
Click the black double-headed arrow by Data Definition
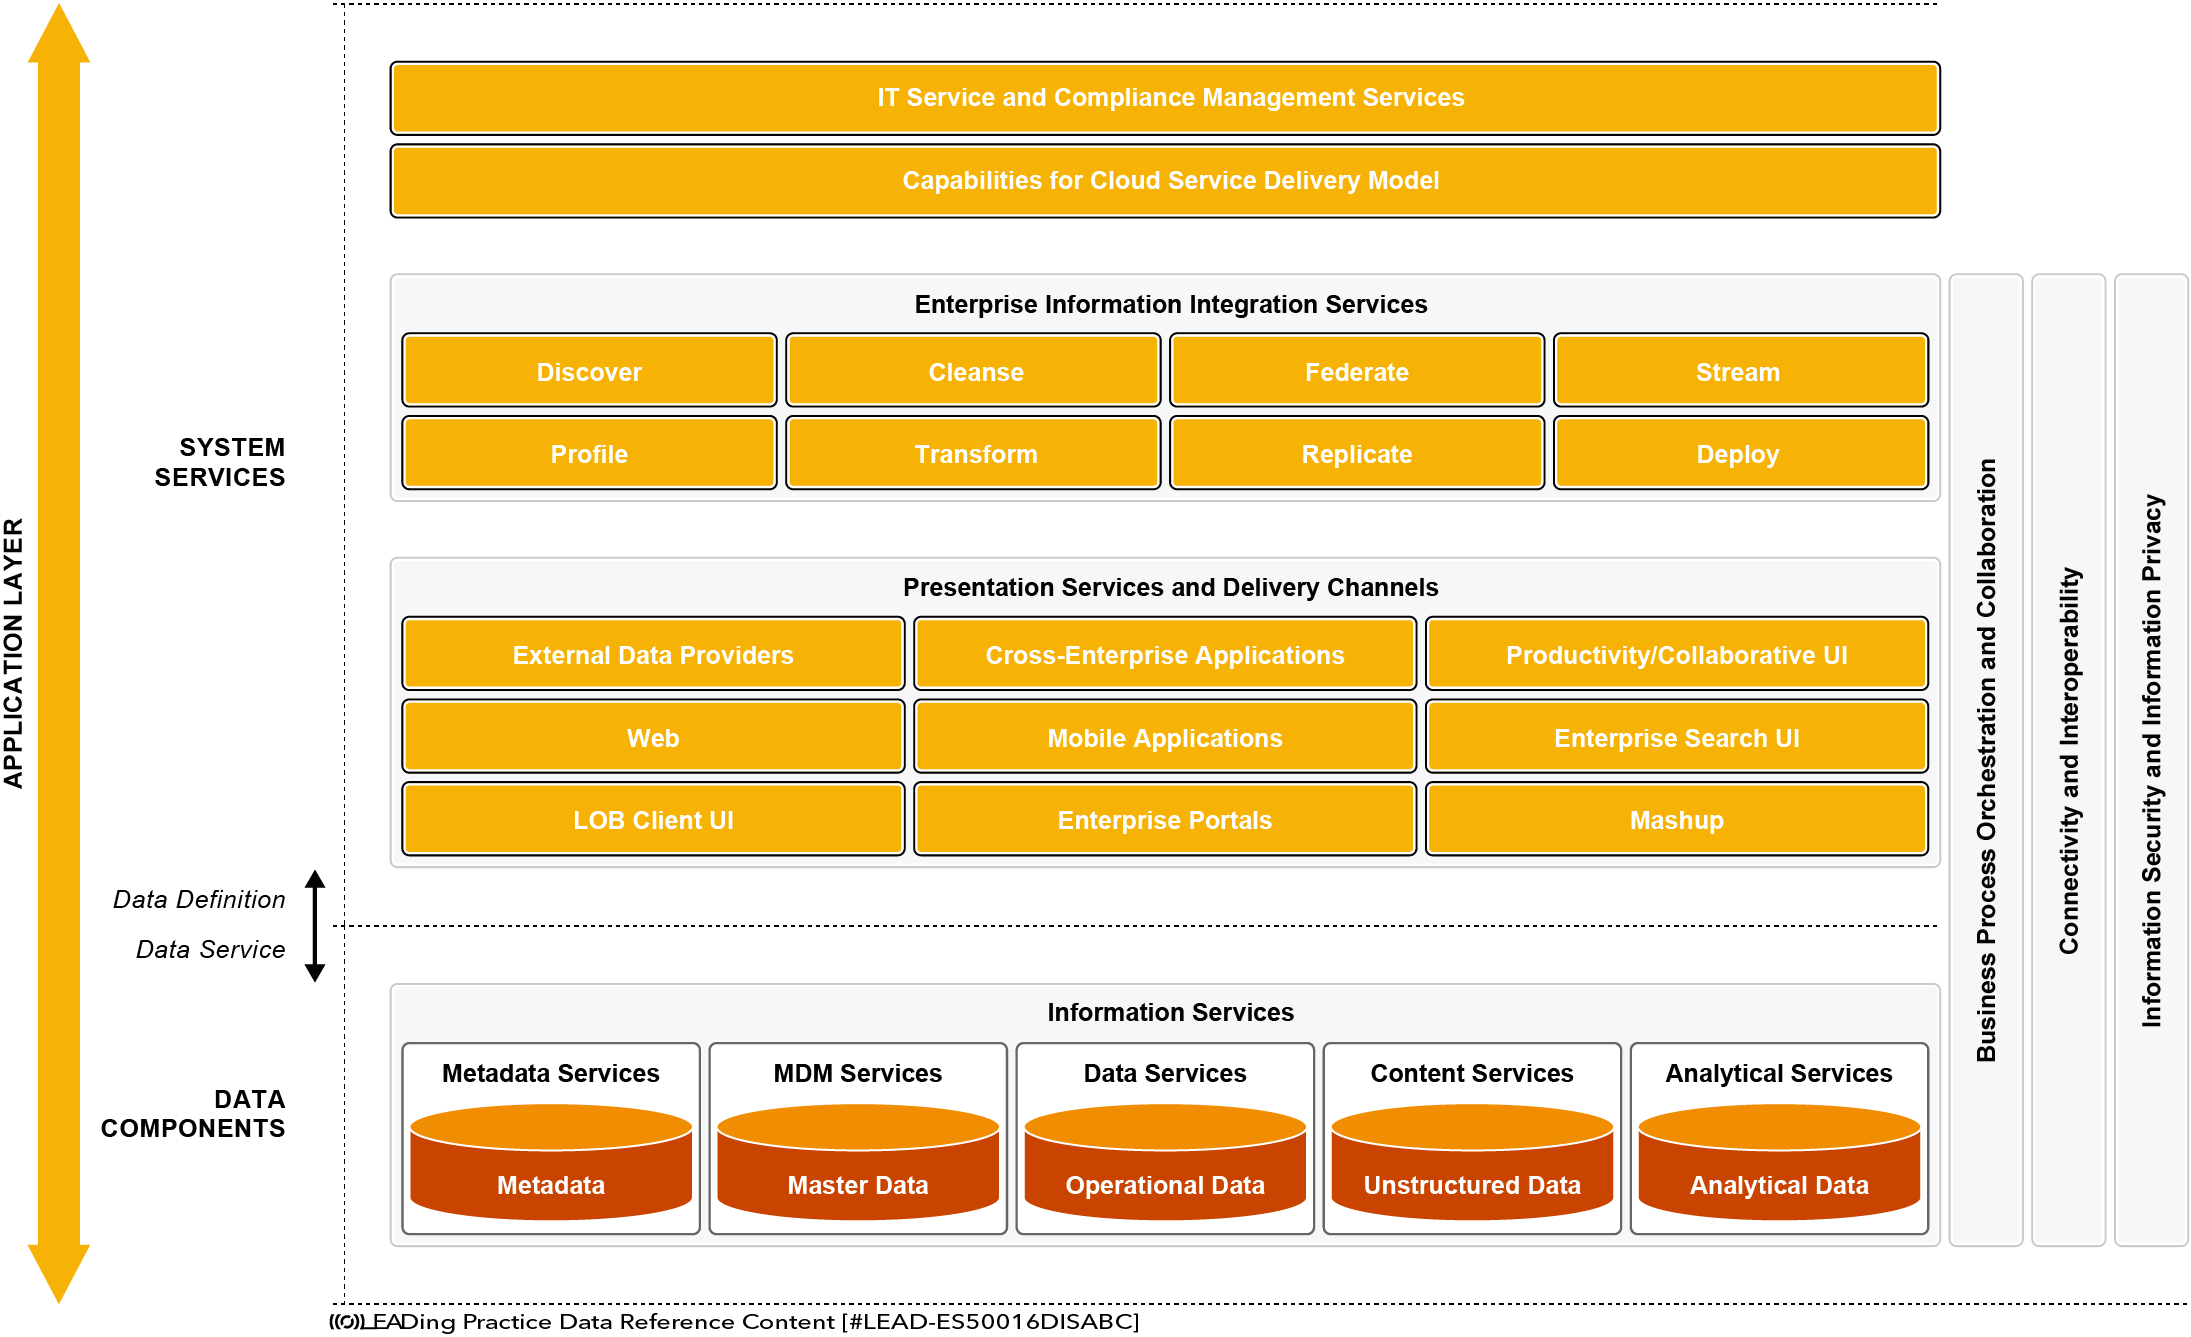315,926
